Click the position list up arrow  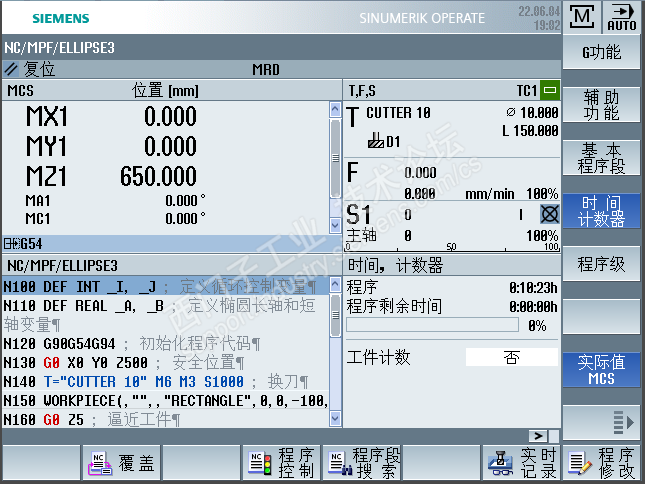336,109
